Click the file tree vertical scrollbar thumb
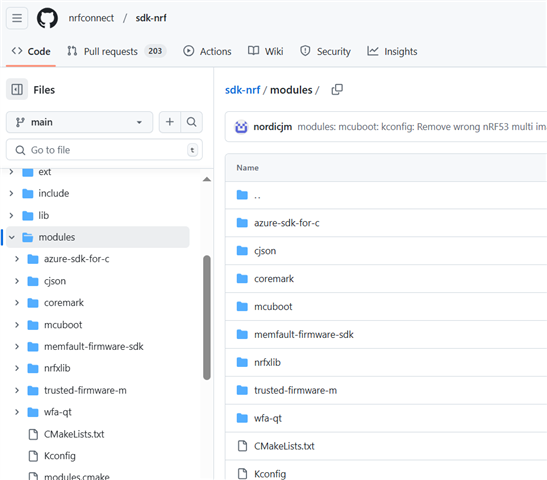 (x=207, y=317)
